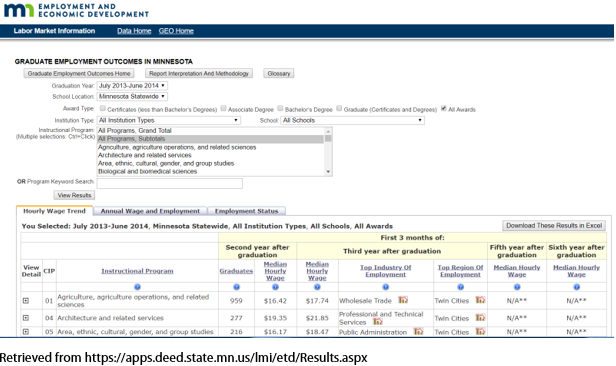Click Top Industry Of Employment column header link
Screen dimensions: 616x366
click(x=385, y=271)
